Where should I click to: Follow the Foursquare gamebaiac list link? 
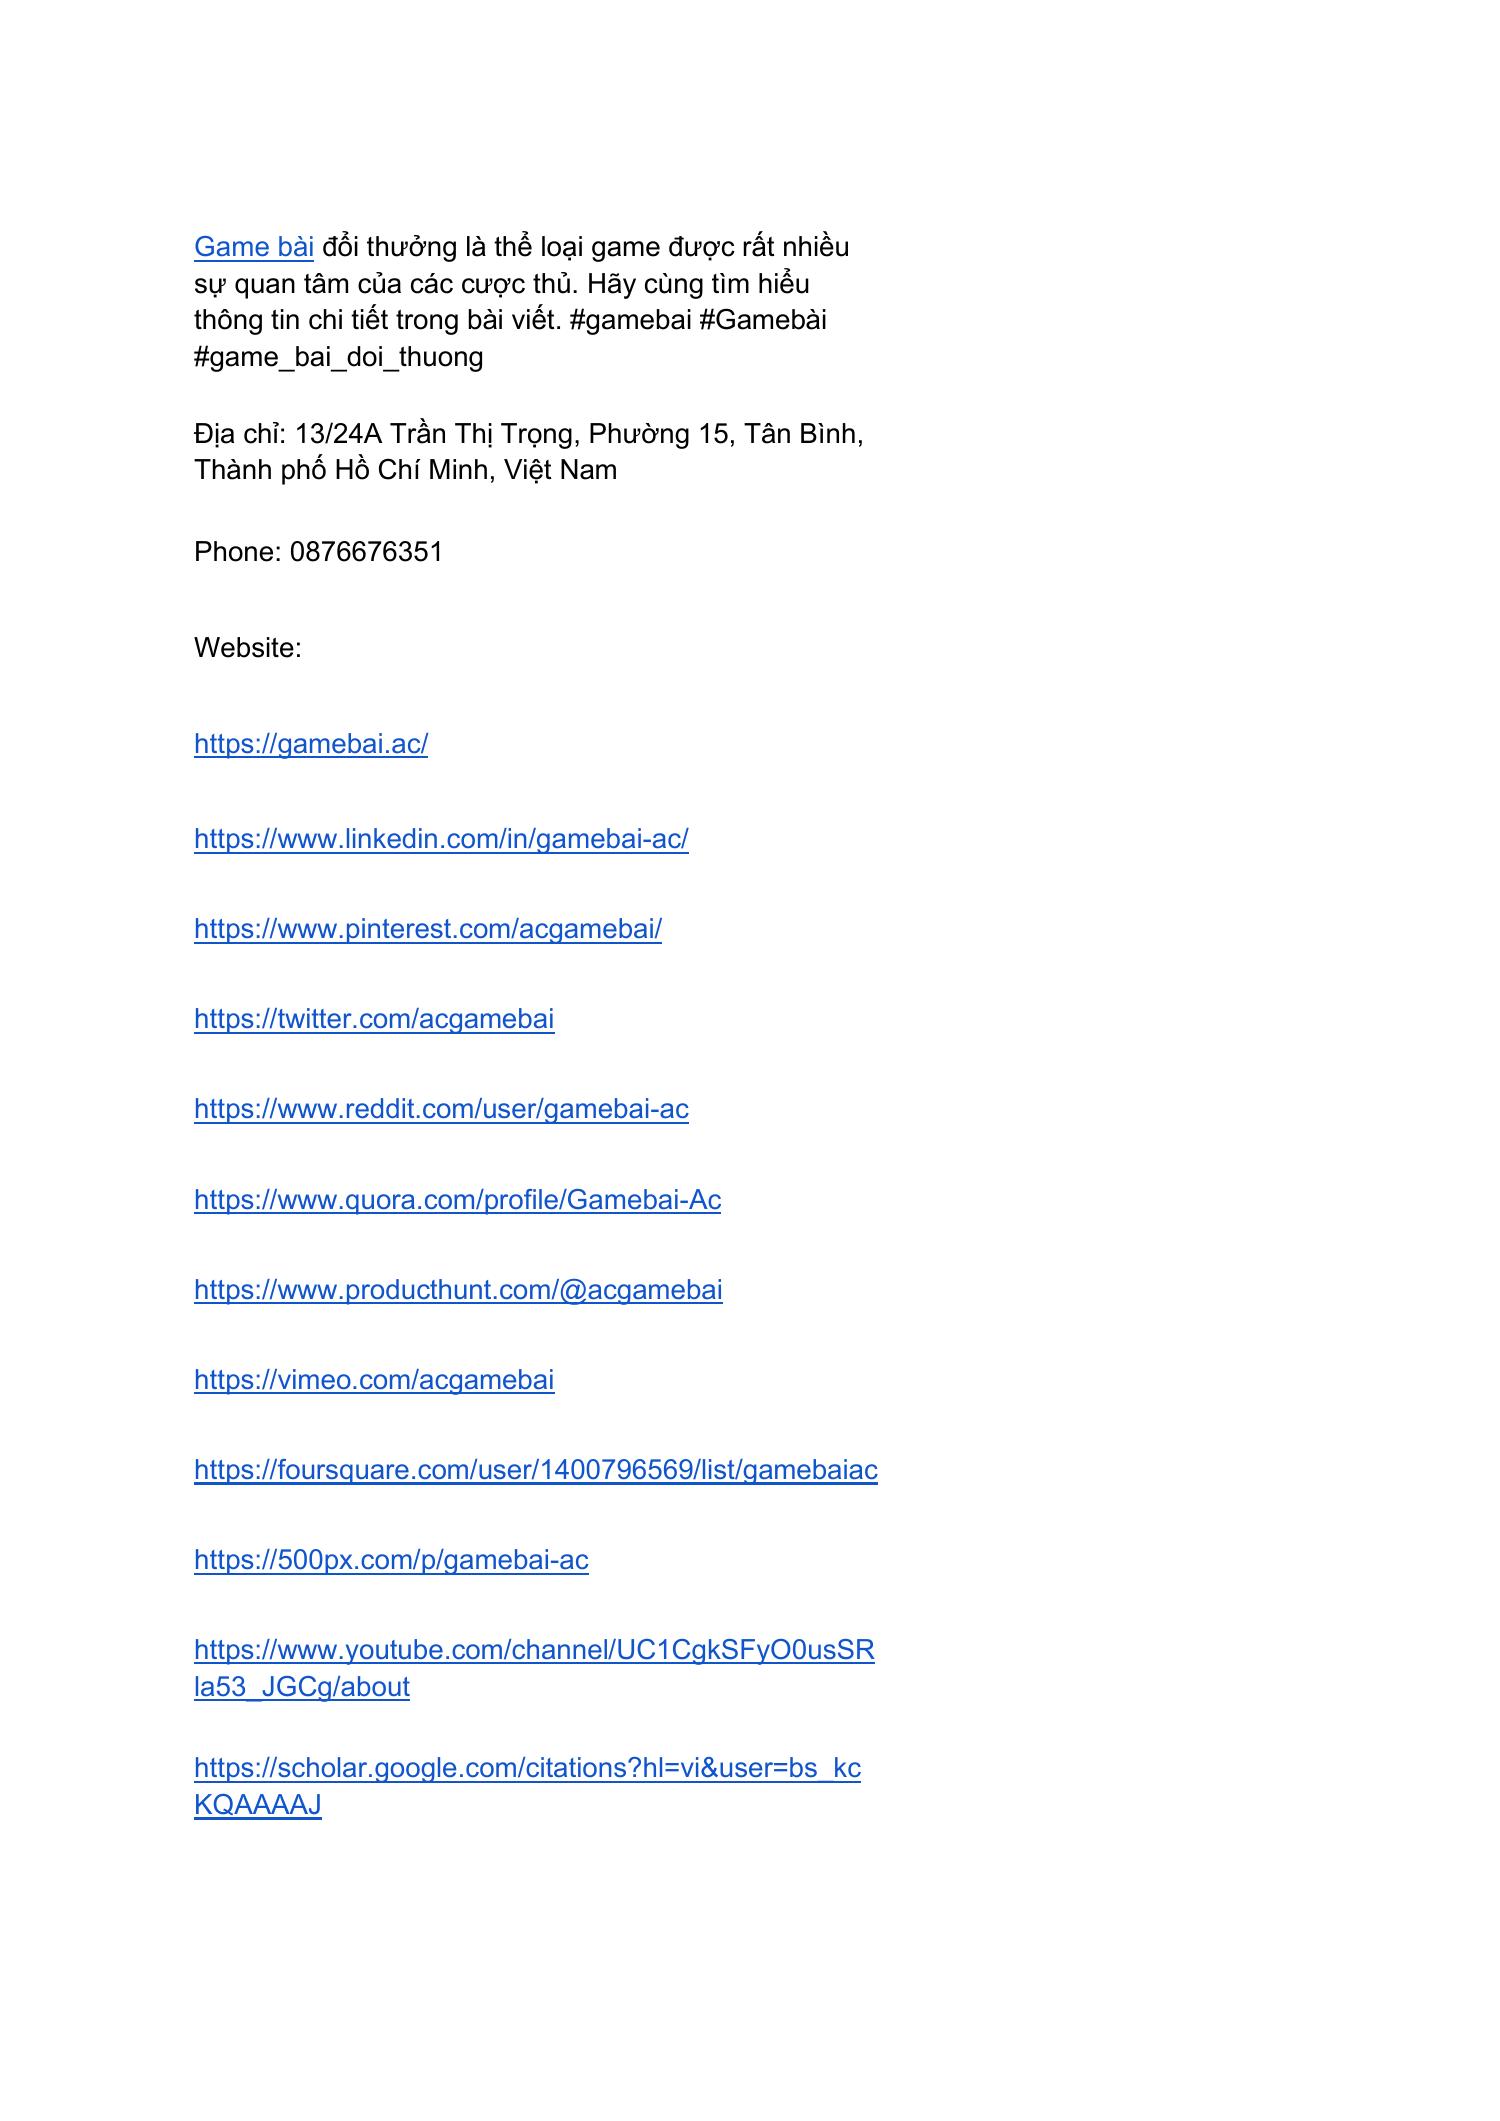coord(536,1470)
